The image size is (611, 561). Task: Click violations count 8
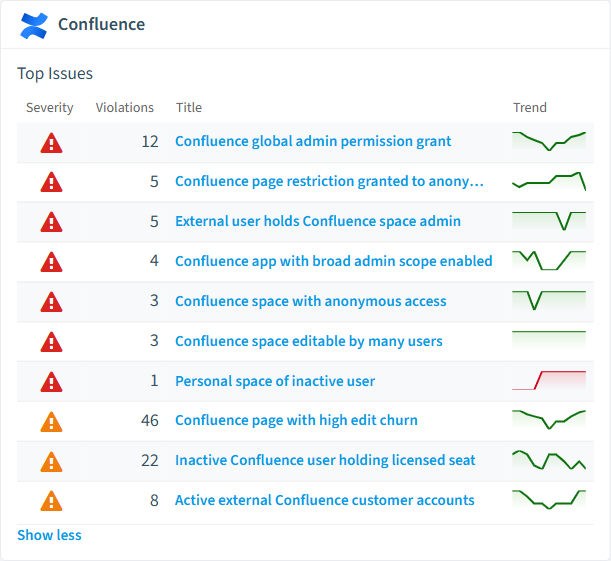coord(154,501)
